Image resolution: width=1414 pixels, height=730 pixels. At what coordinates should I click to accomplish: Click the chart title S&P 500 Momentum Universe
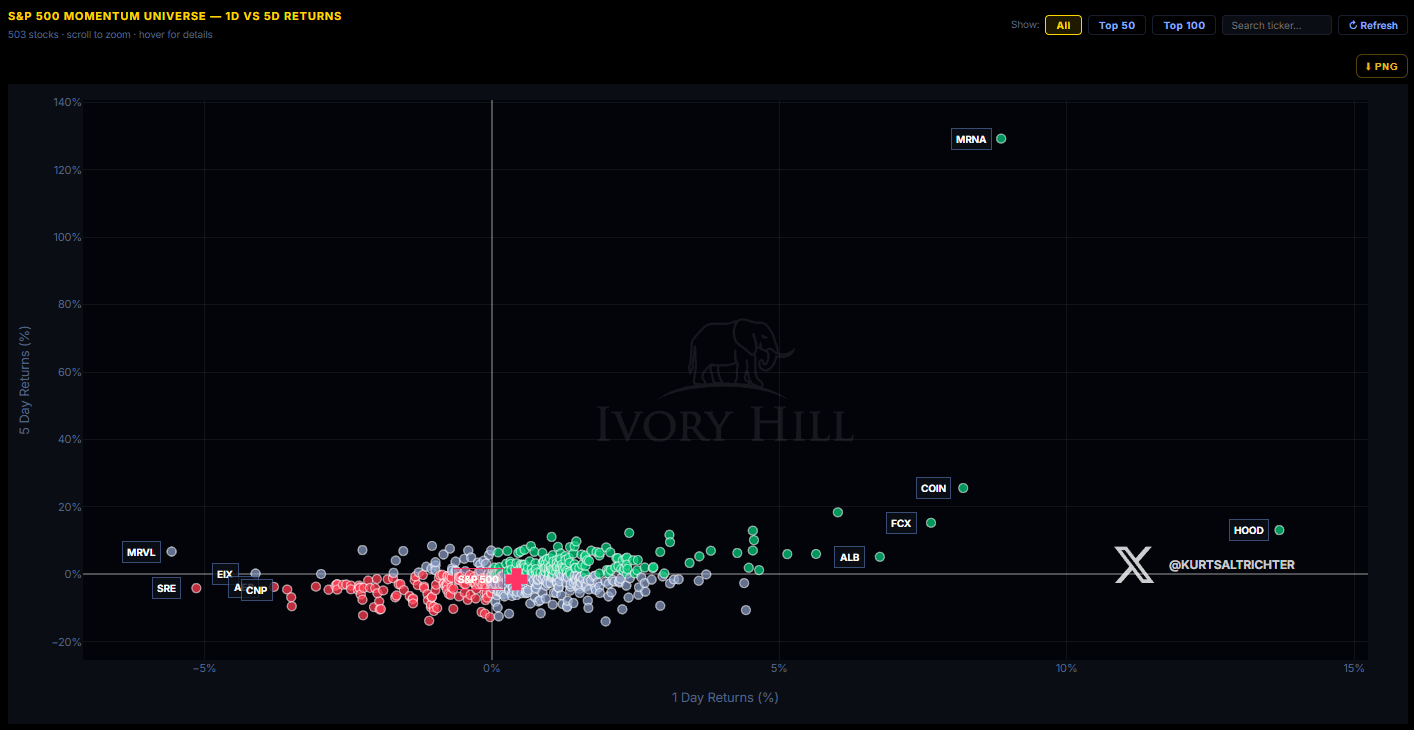click(175, 16)
